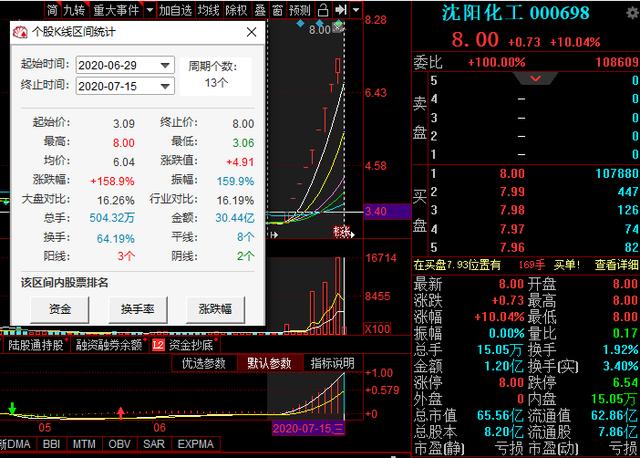
Task: Click the settings gear icon beside 沈阳化工 000698
Action: pyautogui.click(x=633, y=13)
